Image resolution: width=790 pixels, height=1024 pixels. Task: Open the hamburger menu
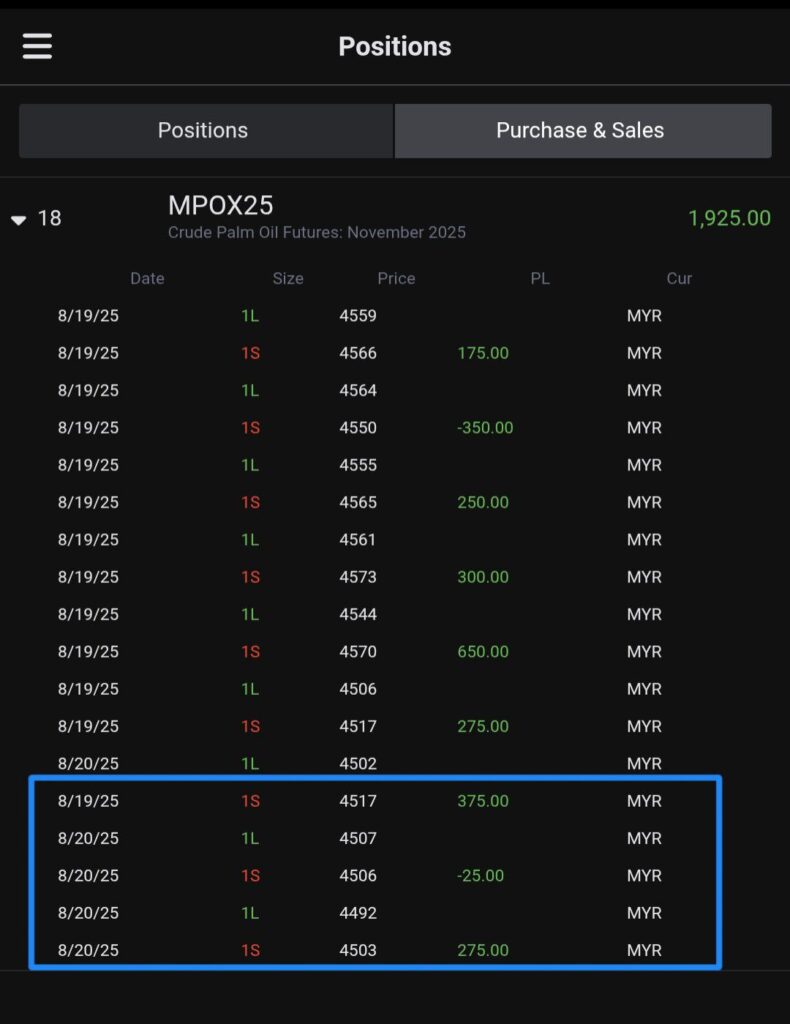tap(37, 46)
